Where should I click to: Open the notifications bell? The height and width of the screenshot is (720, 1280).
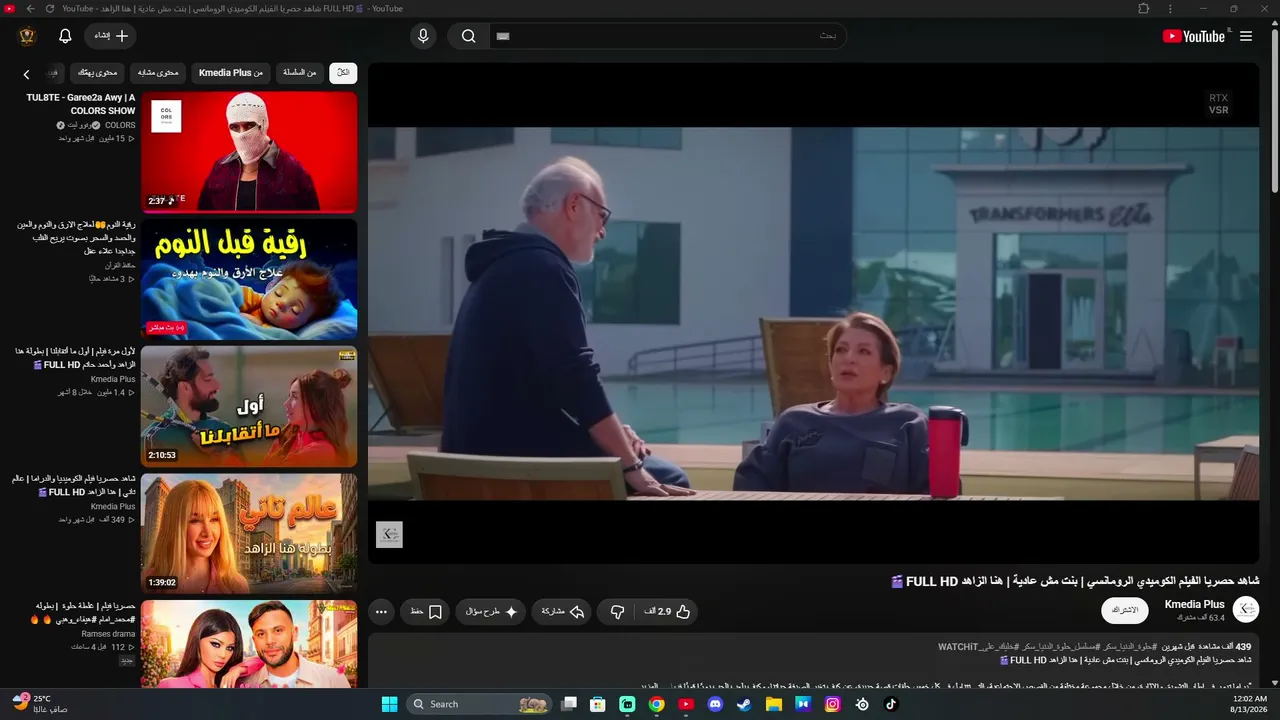tap(65, 36)
